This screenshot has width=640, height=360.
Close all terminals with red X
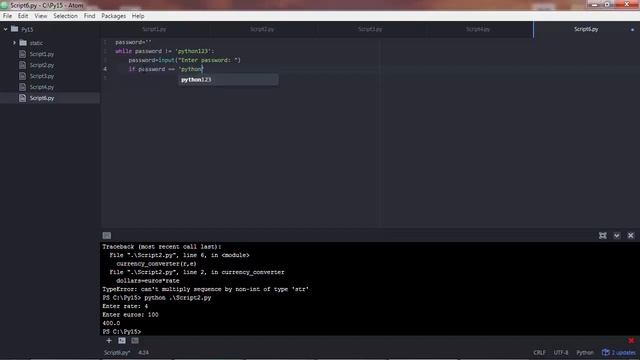click(631, 340)
